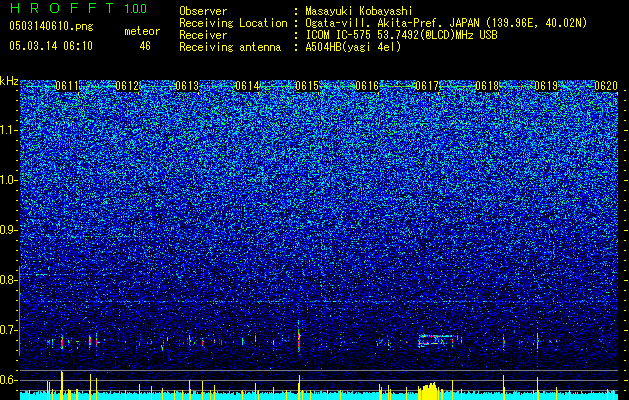Click the 0615 time marker

point(307,86)
